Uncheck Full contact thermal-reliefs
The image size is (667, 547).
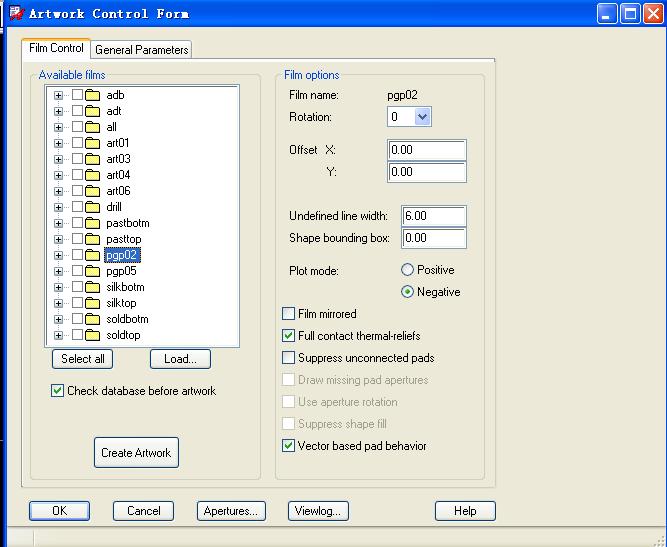[x=288, y=336]
